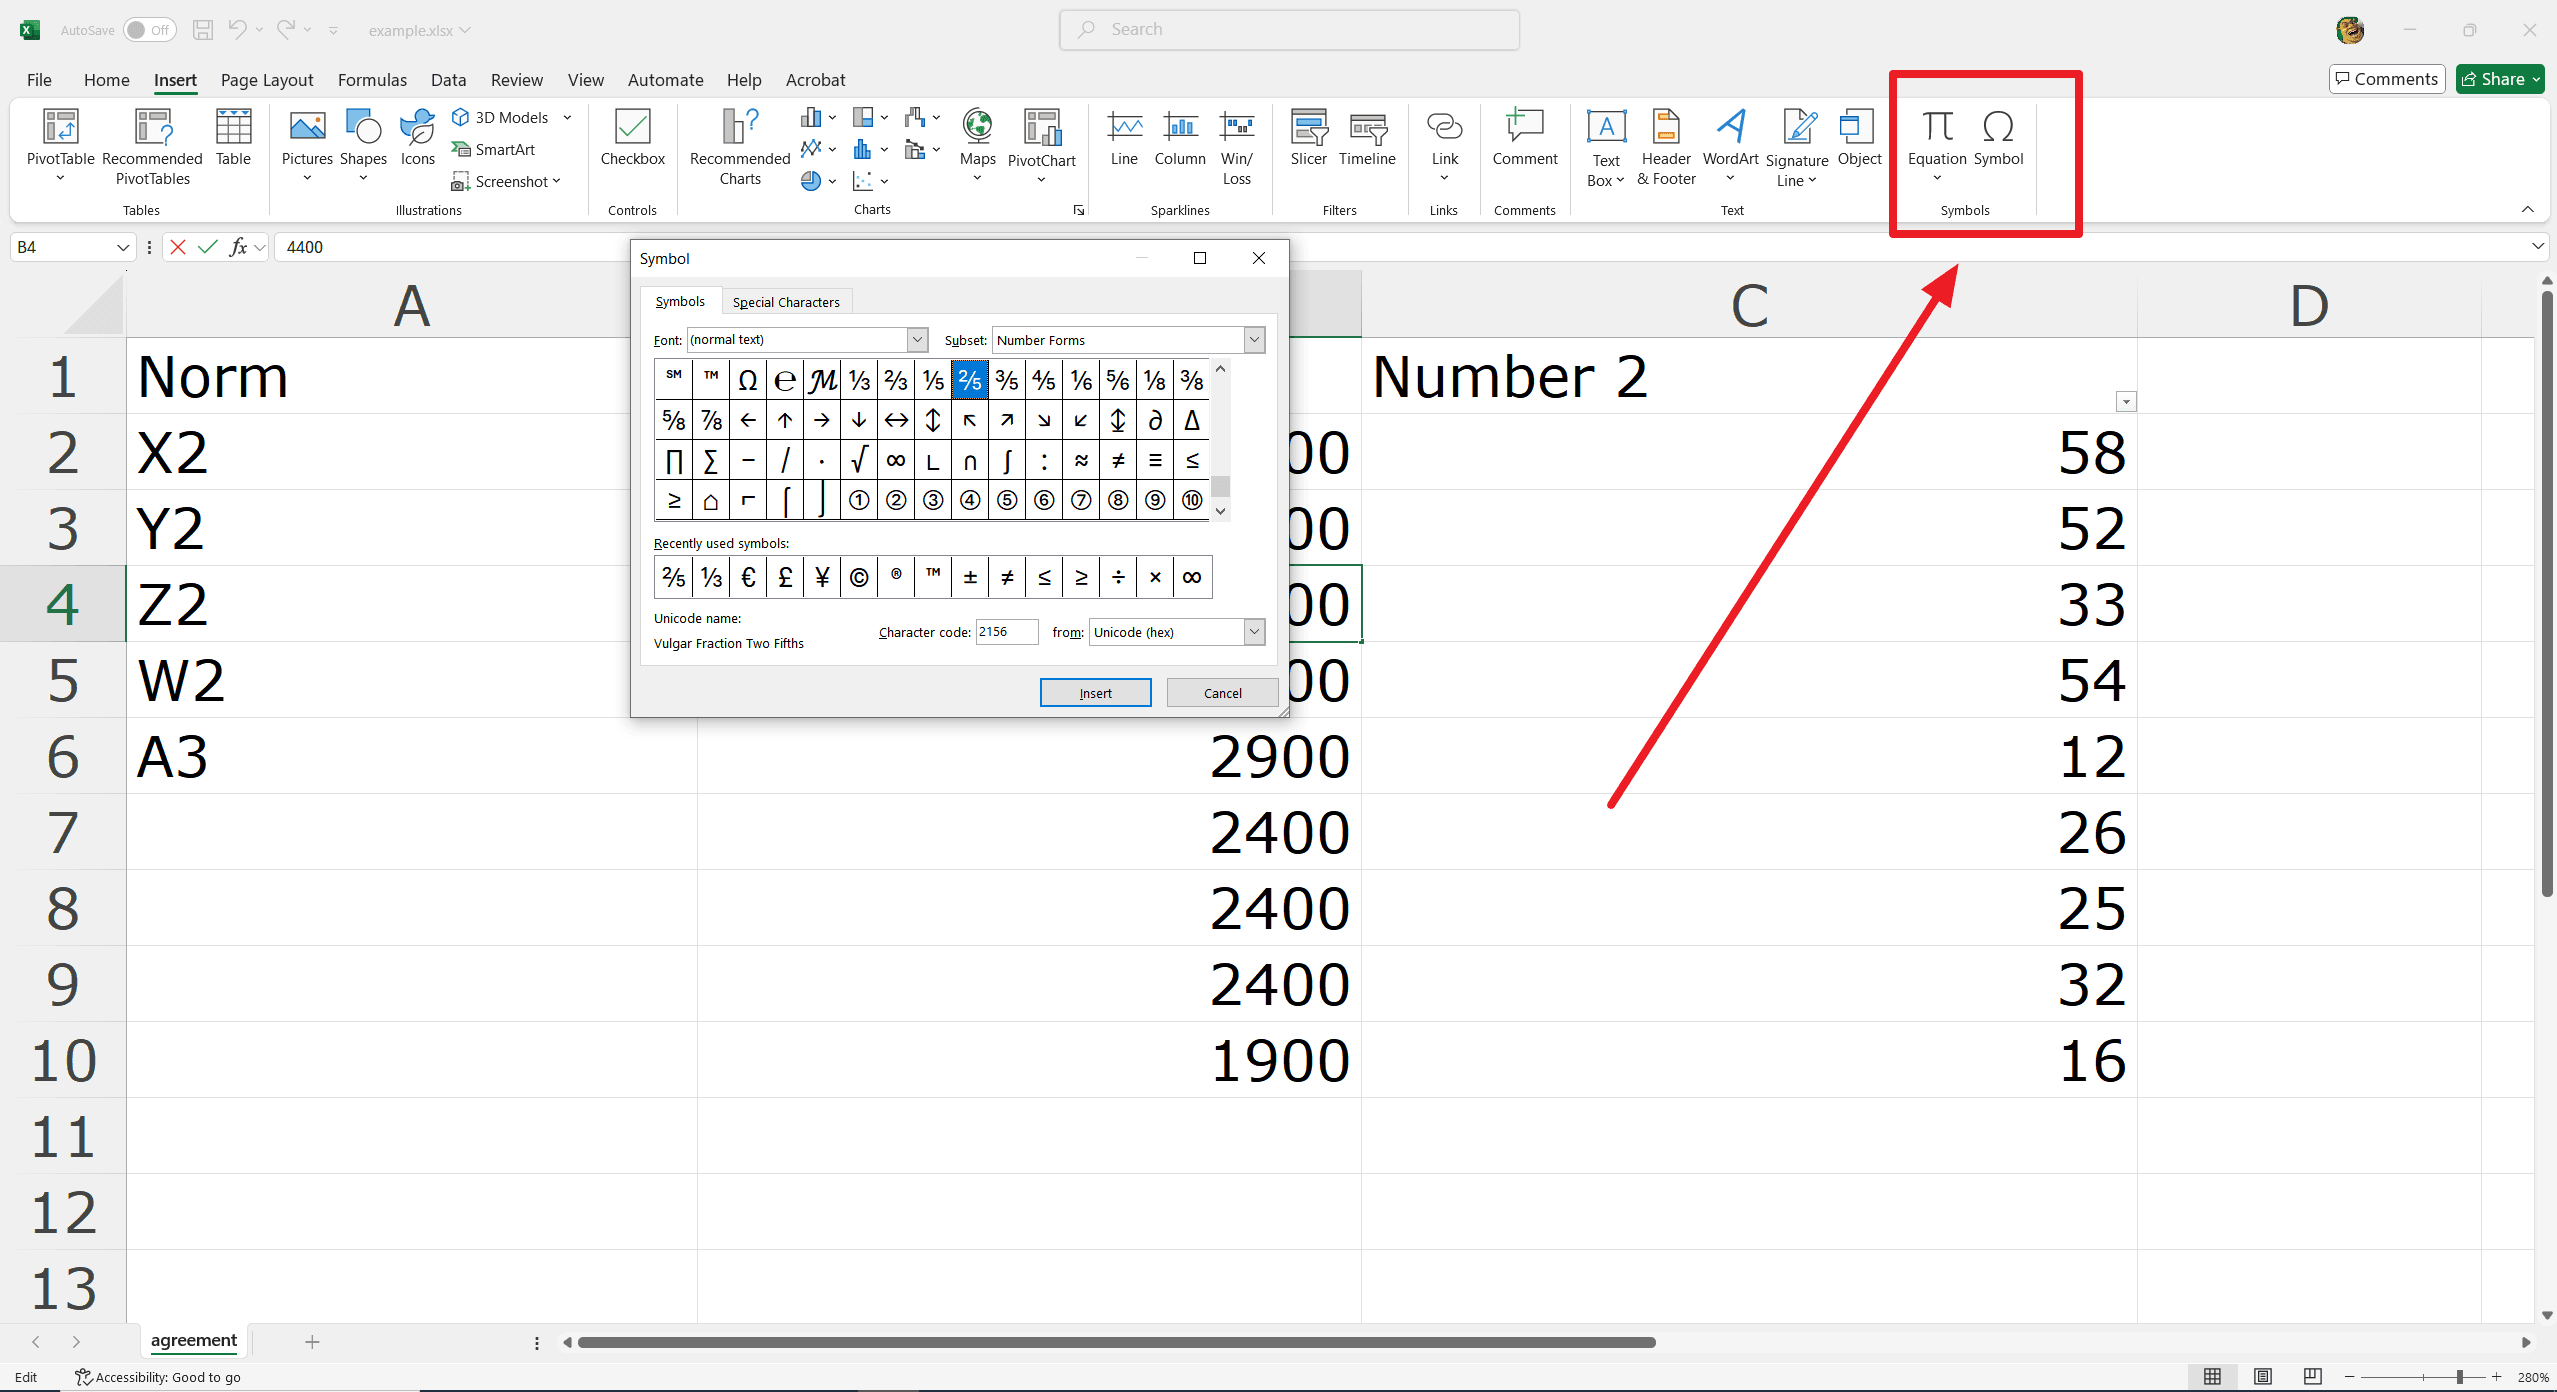Select the Symbols tab in dialog

(x=679, y=302)
